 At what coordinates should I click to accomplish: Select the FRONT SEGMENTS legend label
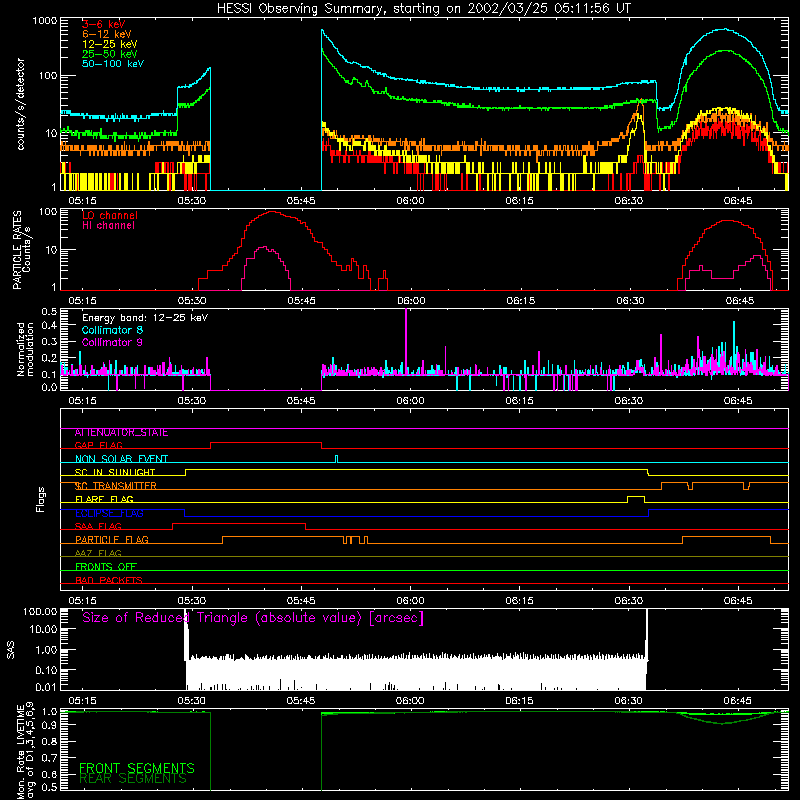[x=137, y=768]
